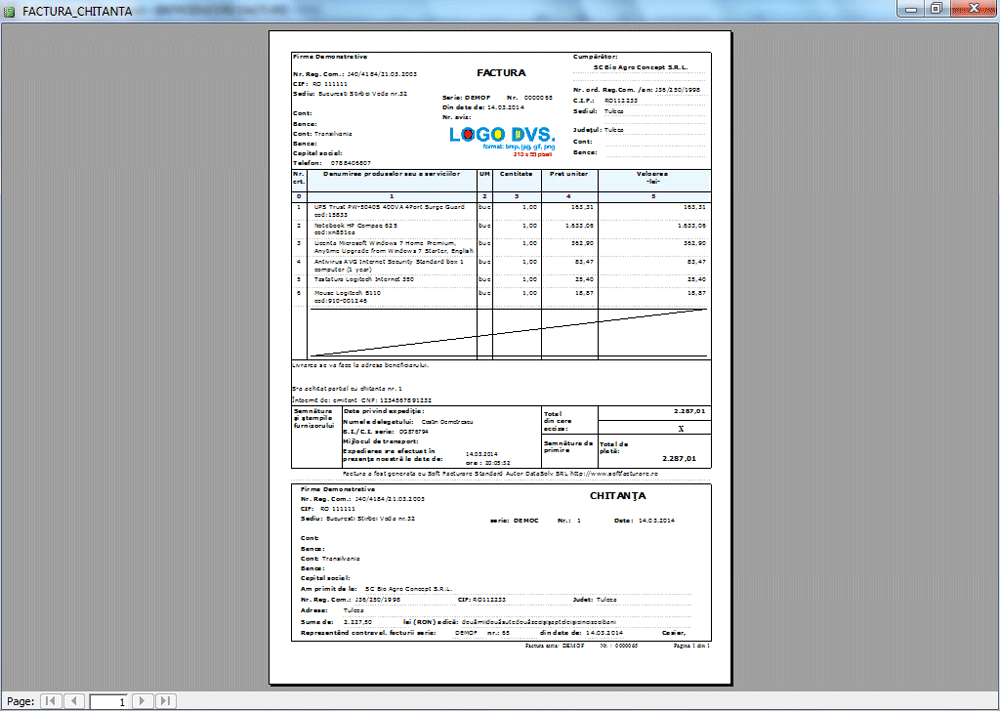Jump to the last page of the preview

pyautogui.click(x=165, y=701)
